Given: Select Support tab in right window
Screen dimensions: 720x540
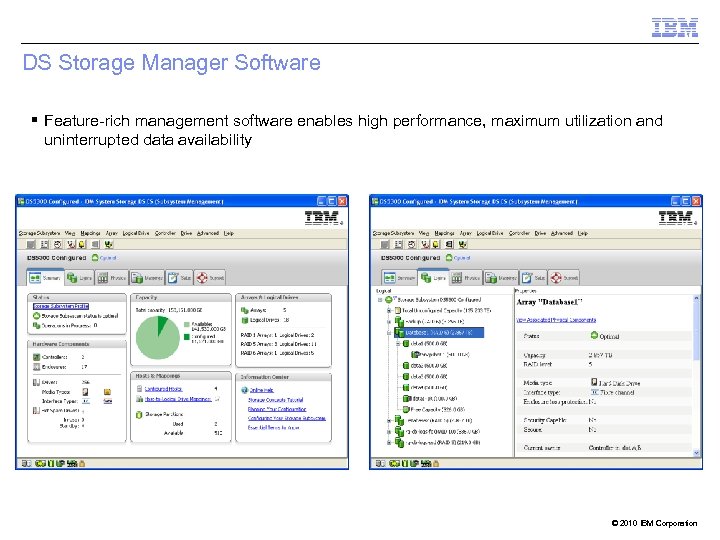Looking at the screenshot, I should tap(564, 278).
